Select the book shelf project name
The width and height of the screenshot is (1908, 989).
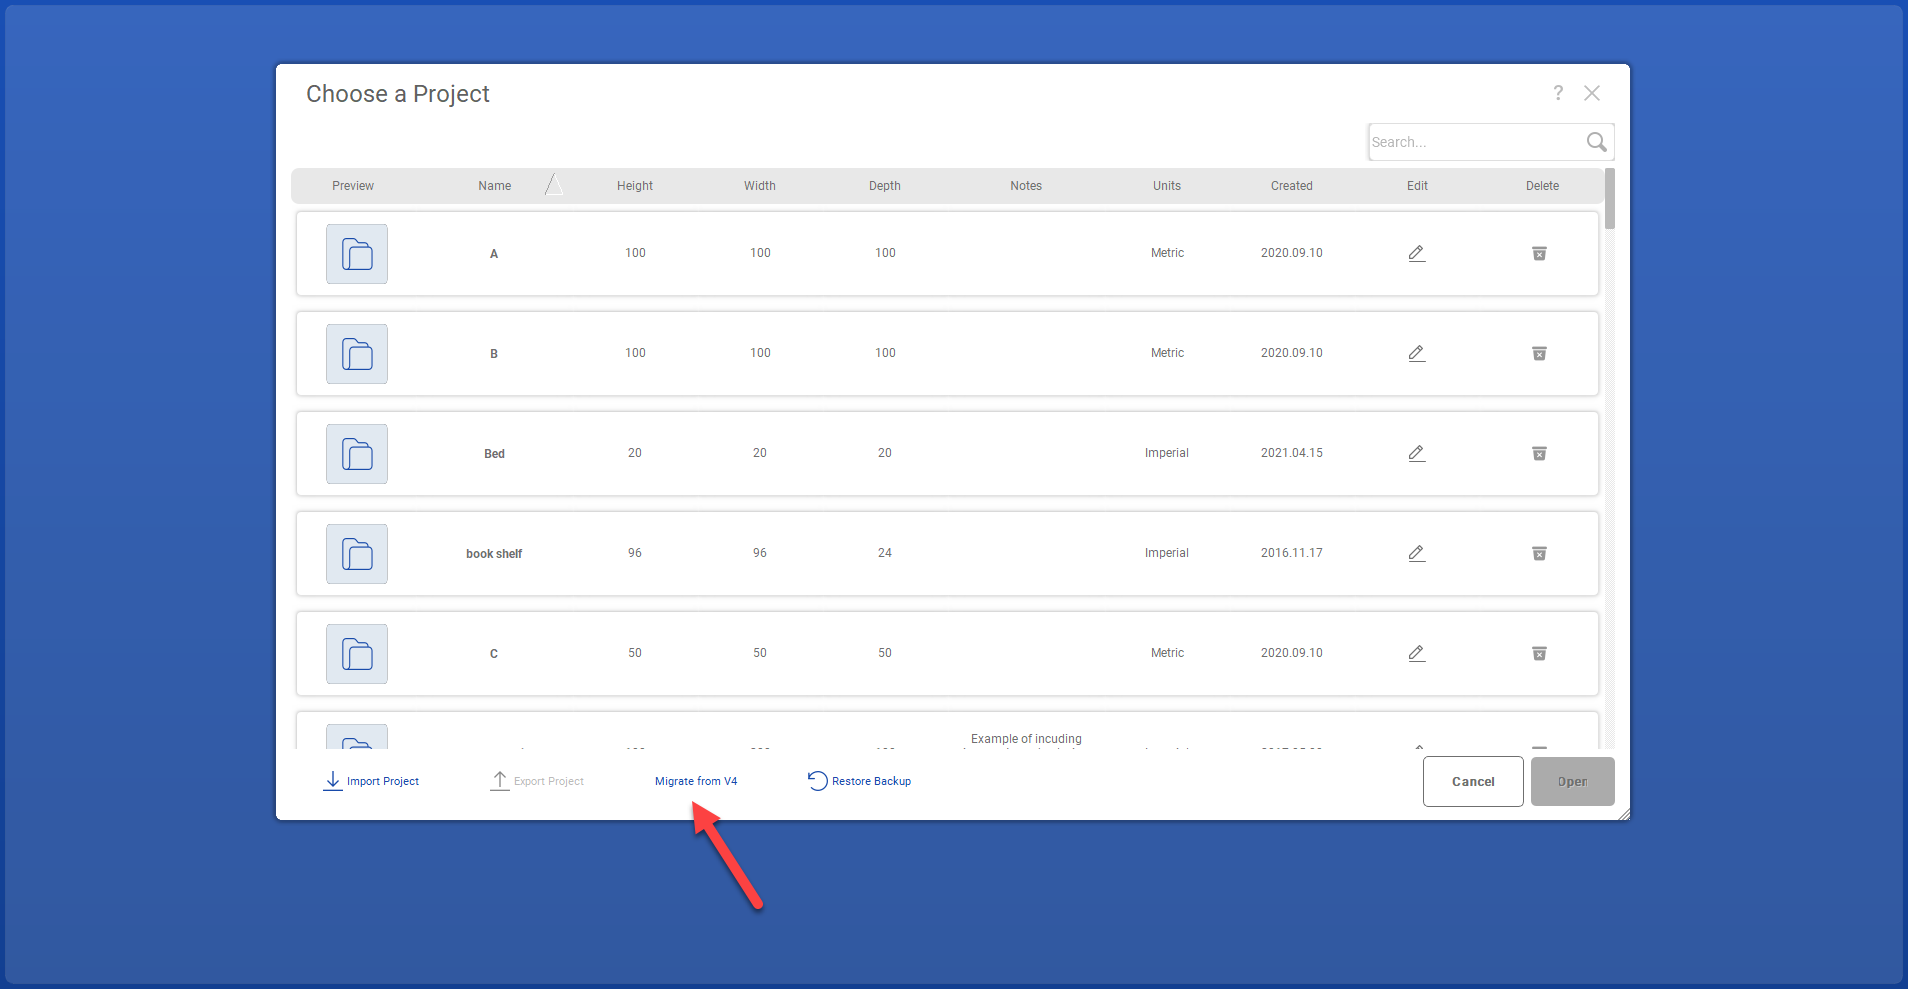point(494,554)
